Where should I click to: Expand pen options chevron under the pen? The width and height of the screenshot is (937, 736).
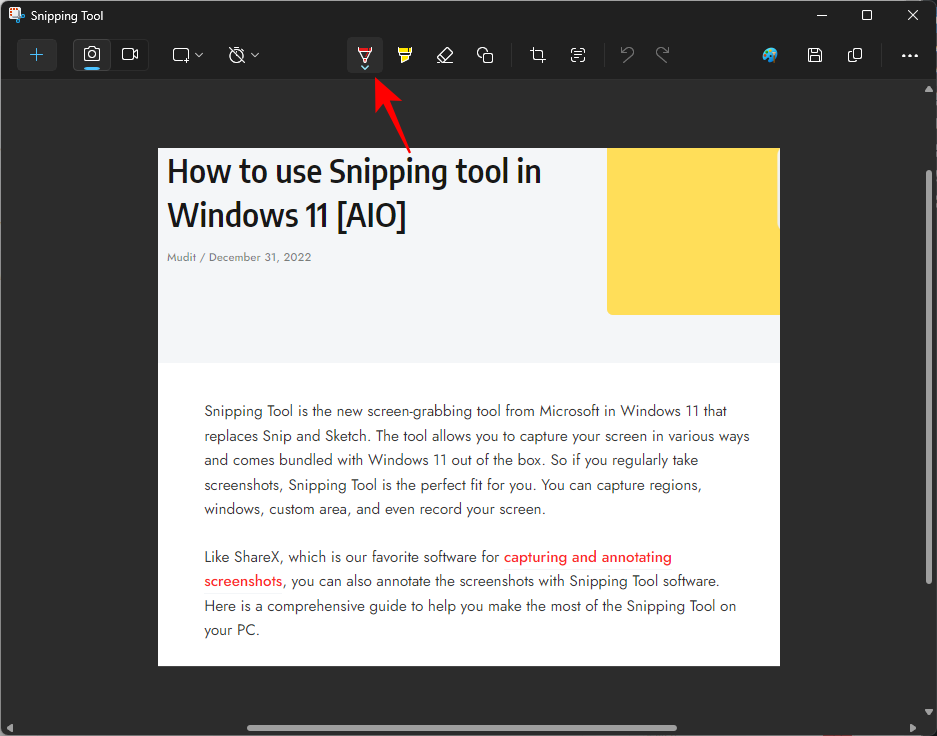(365, 68)
